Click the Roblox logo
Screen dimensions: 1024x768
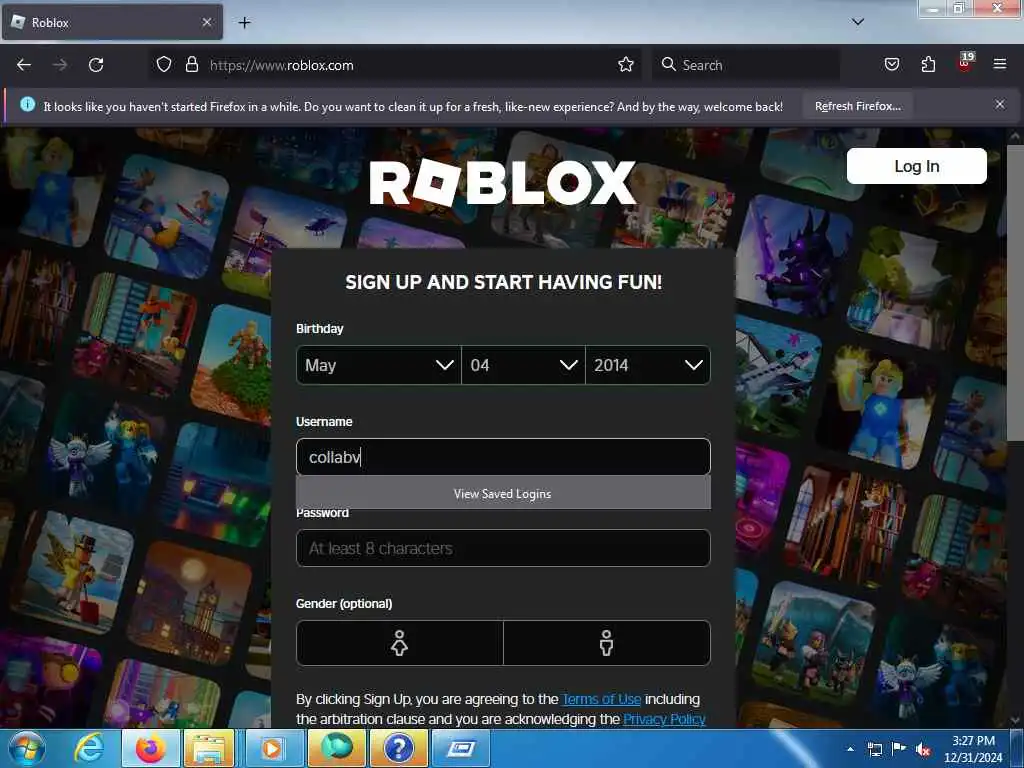(503, 183)
